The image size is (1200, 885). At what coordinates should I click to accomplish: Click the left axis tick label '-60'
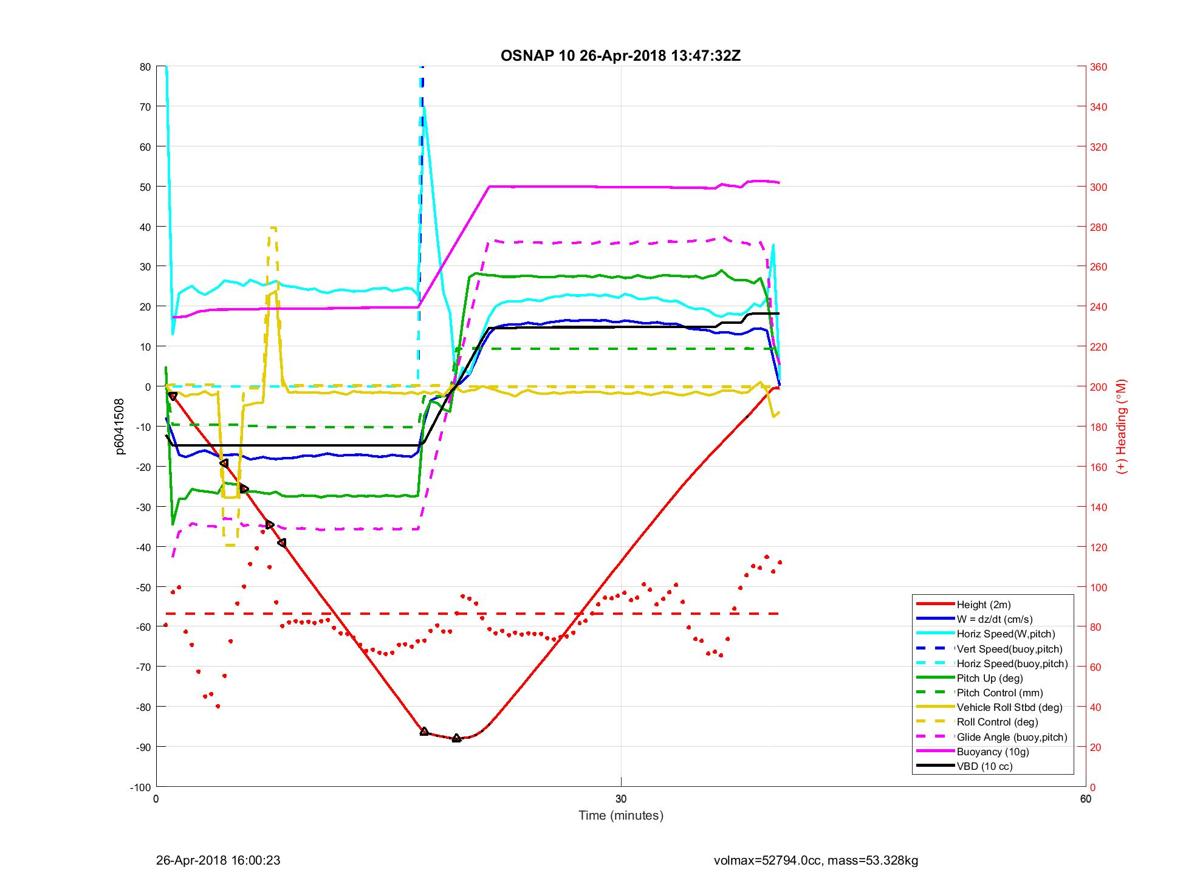142,627
